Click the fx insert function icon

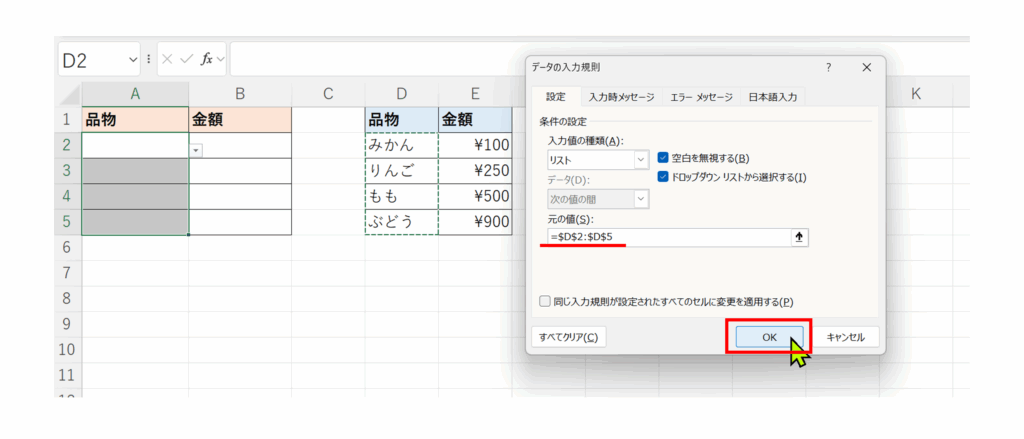tap(206, 60)
